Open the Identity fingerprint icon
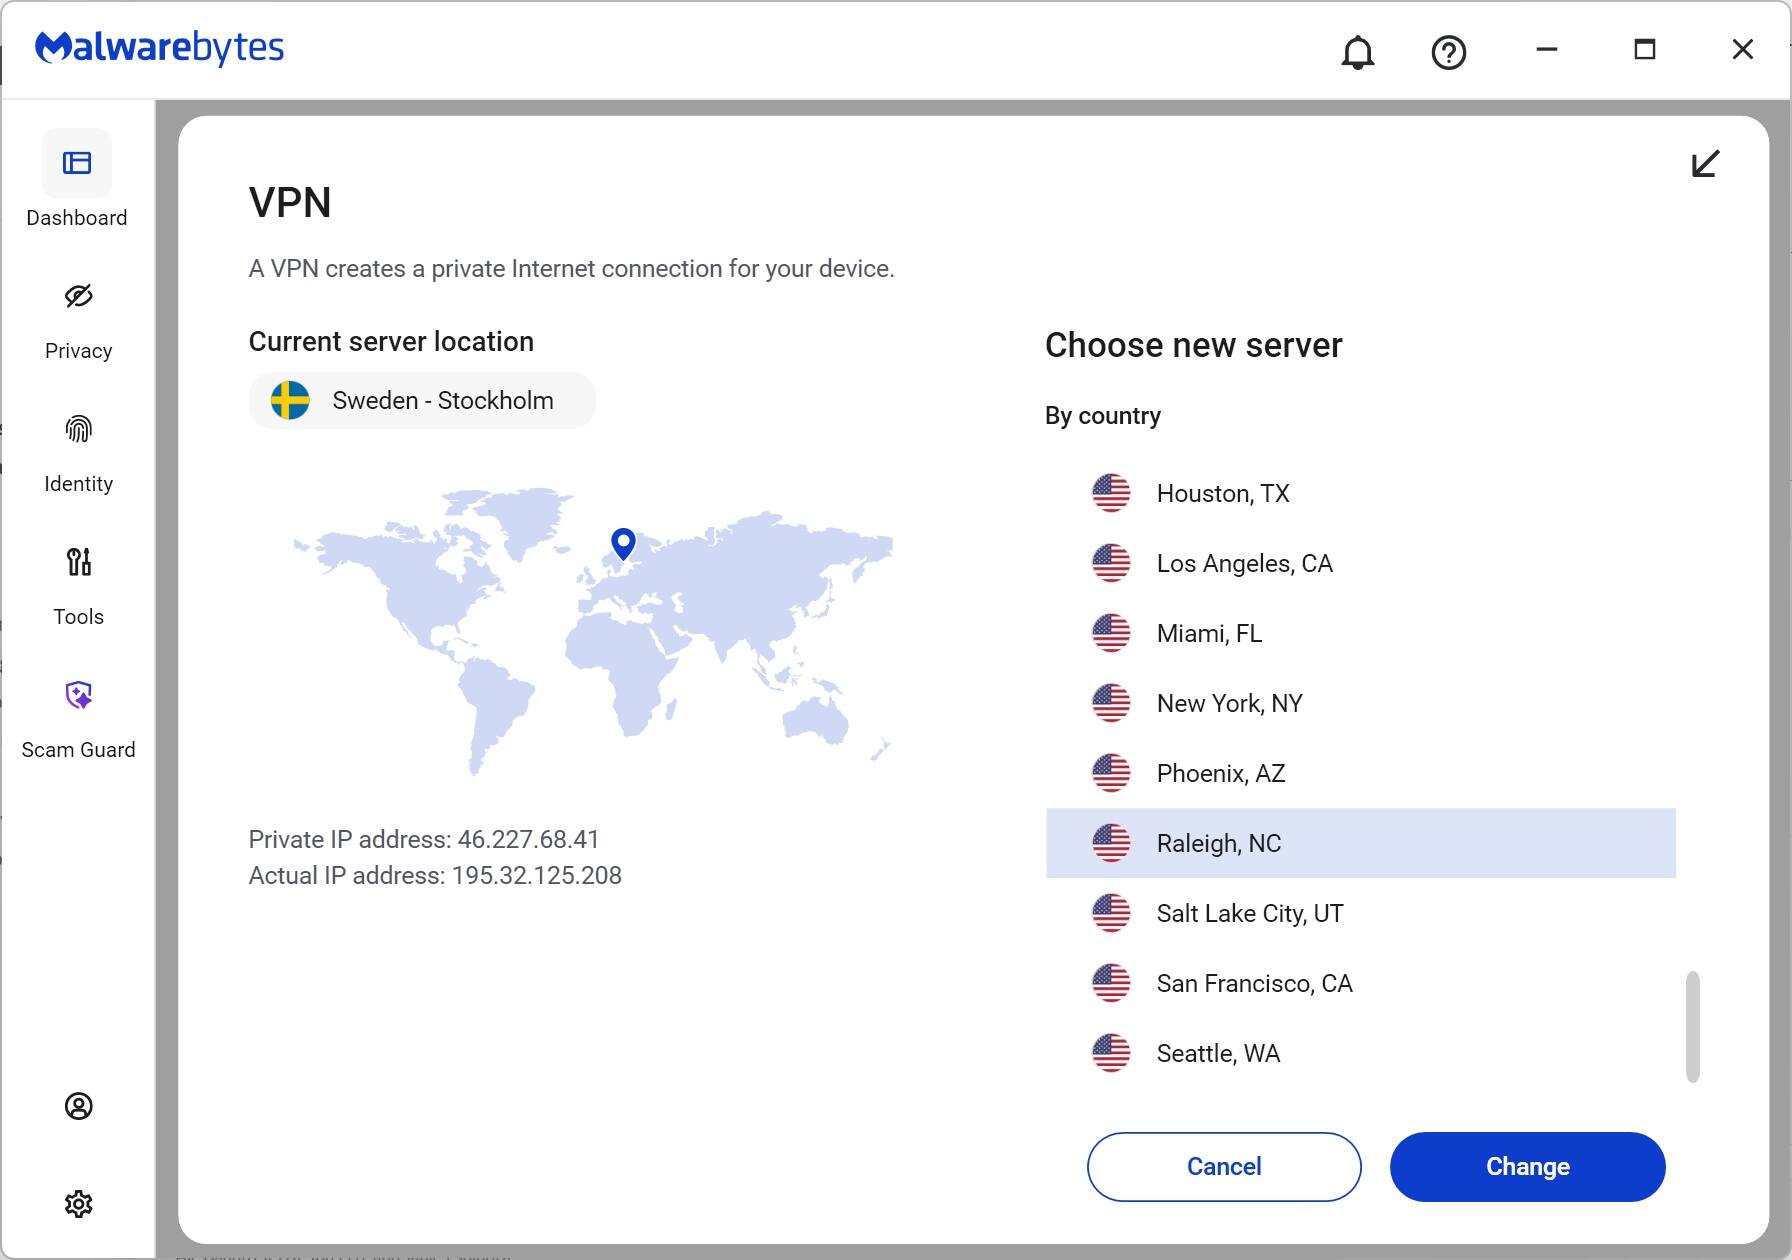The width and height of the screenshot is (1792, 1260). [x=78, y=429]
